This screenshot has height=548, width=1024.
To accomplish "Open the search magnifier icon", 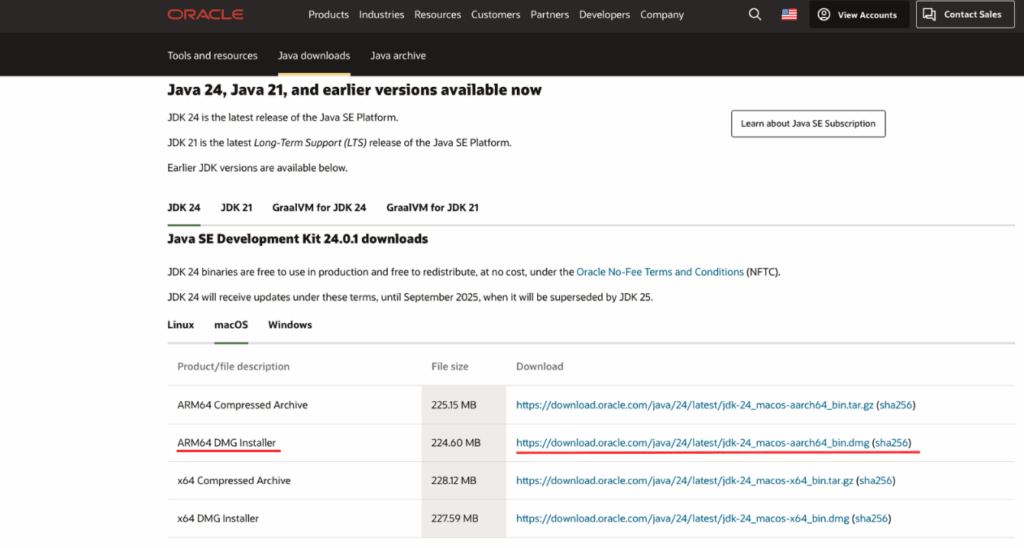I will 755,14.
